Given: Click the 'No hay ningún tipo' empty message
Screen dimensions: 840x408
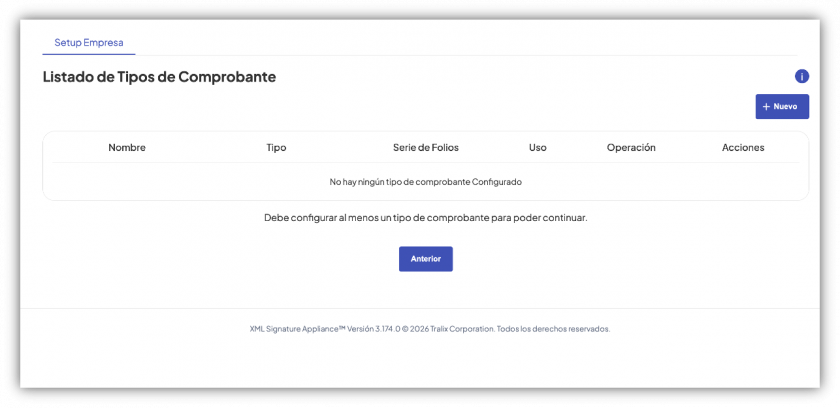Looking at the screenshot, I should pos(426,182).
